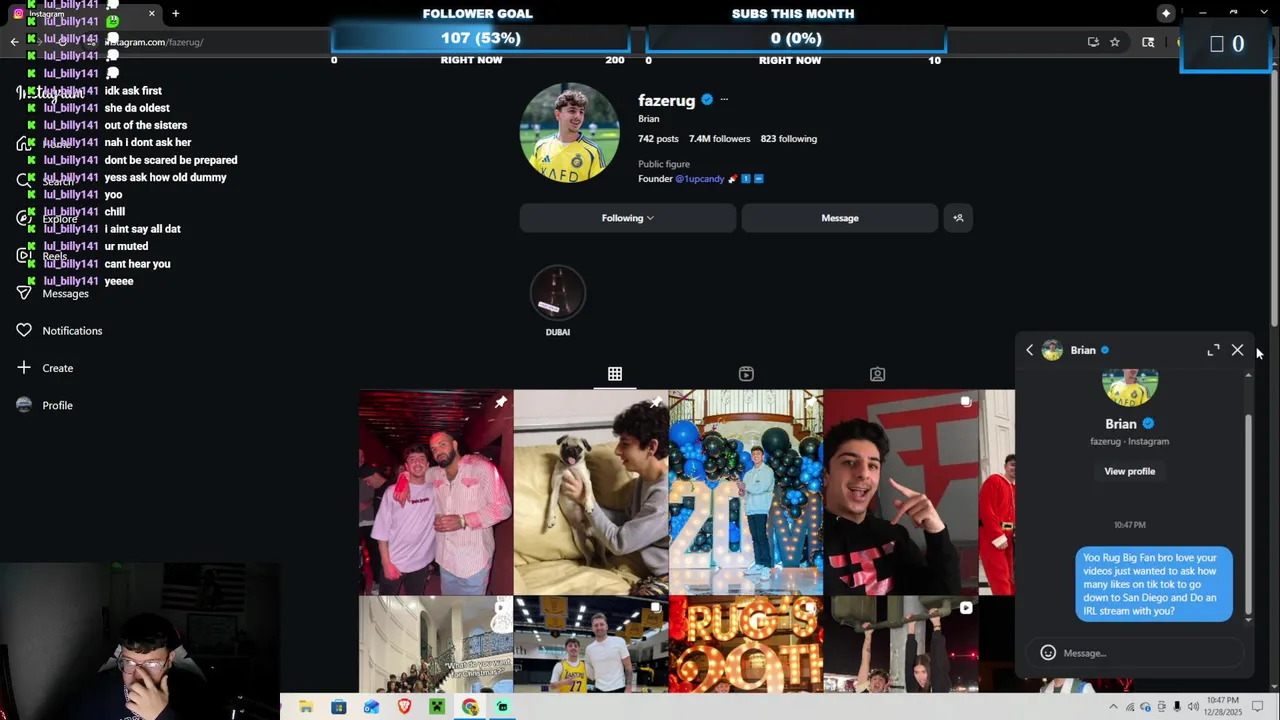Open the pinned post with two men

click(436, 493)
